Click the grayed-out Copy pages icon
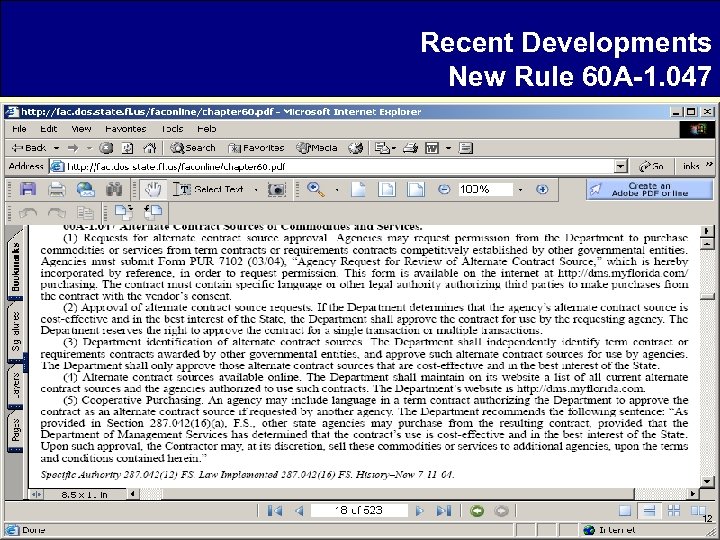The image size is (720, 540). coord(85,213)
